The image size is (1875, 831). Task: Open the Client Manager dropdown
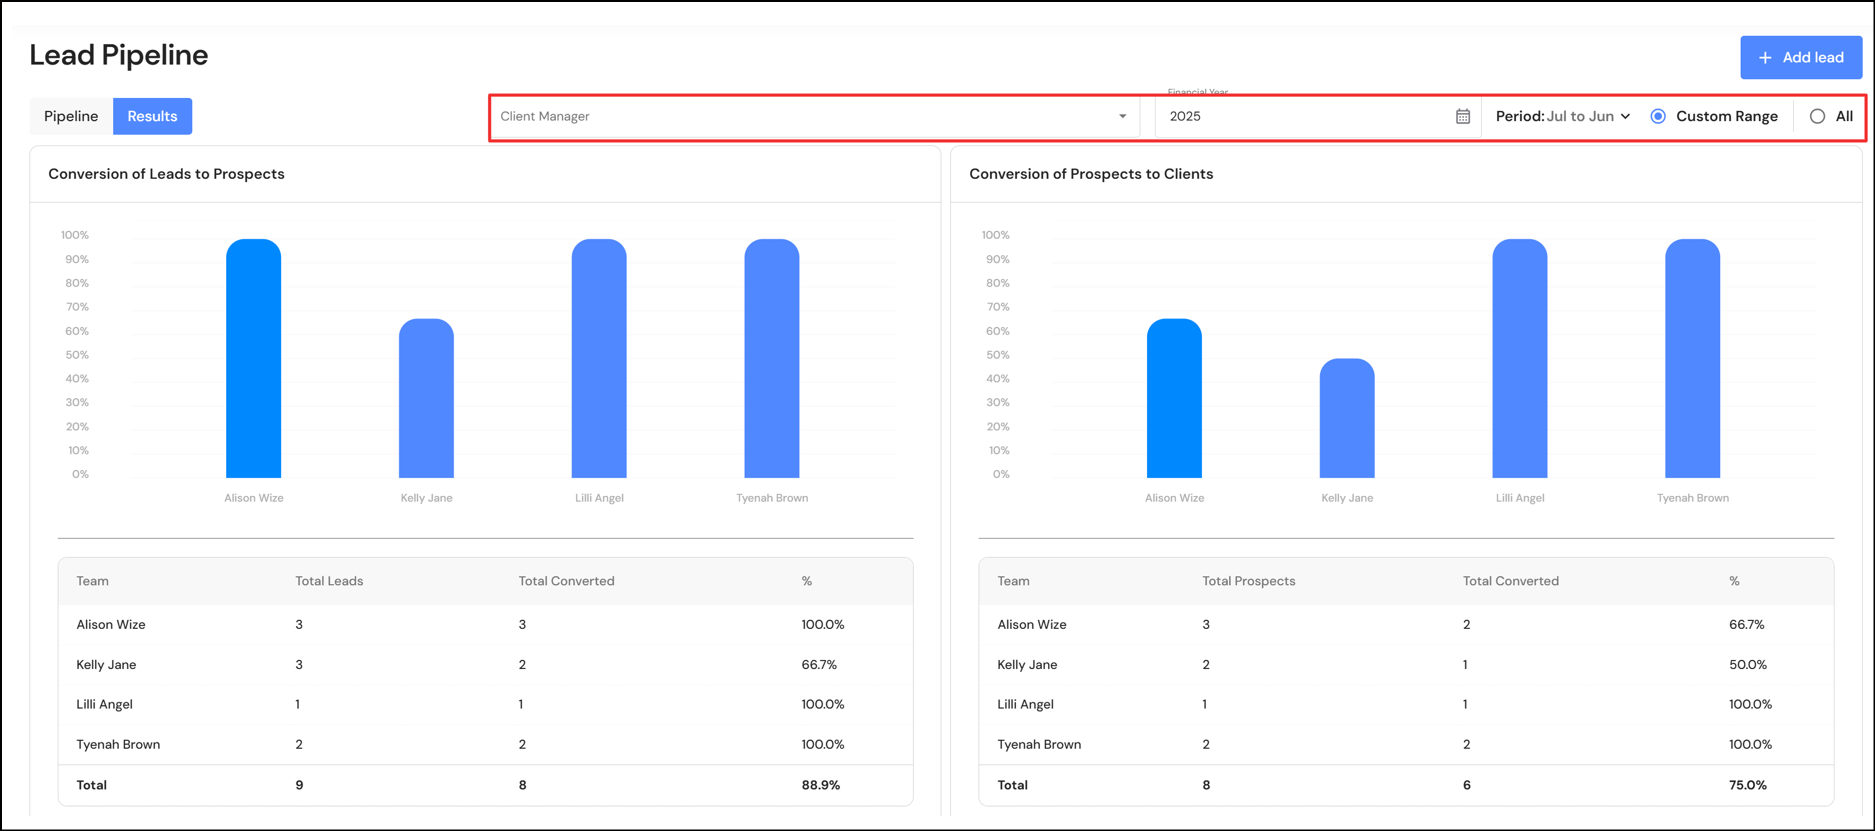coord(815,116)
